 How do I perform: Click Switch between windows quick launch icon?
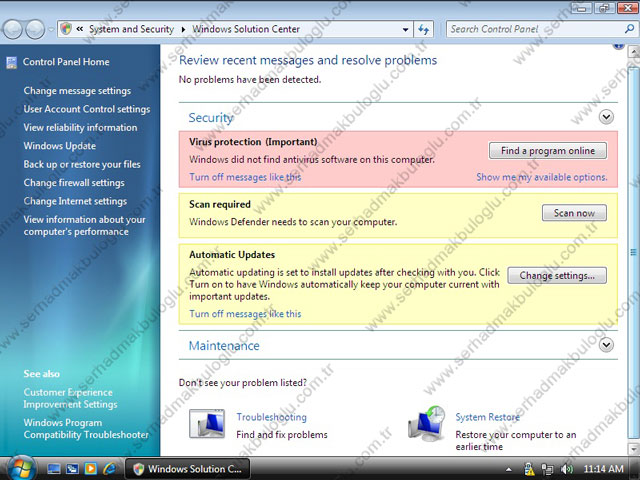tap(72, 469)
